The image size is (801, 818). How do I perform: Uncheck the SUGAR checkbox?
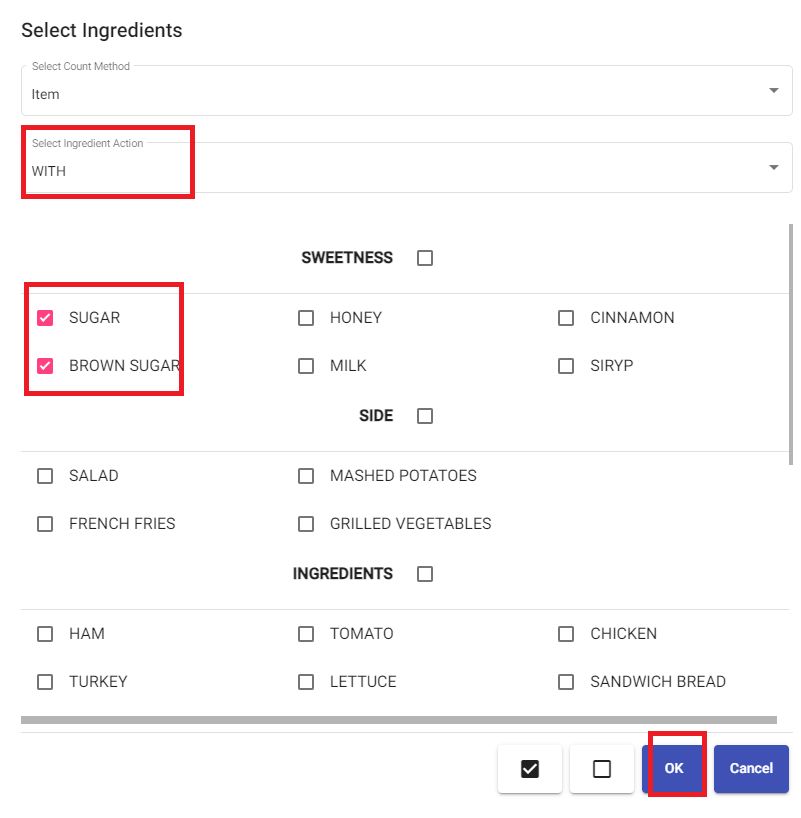point(45,318)
